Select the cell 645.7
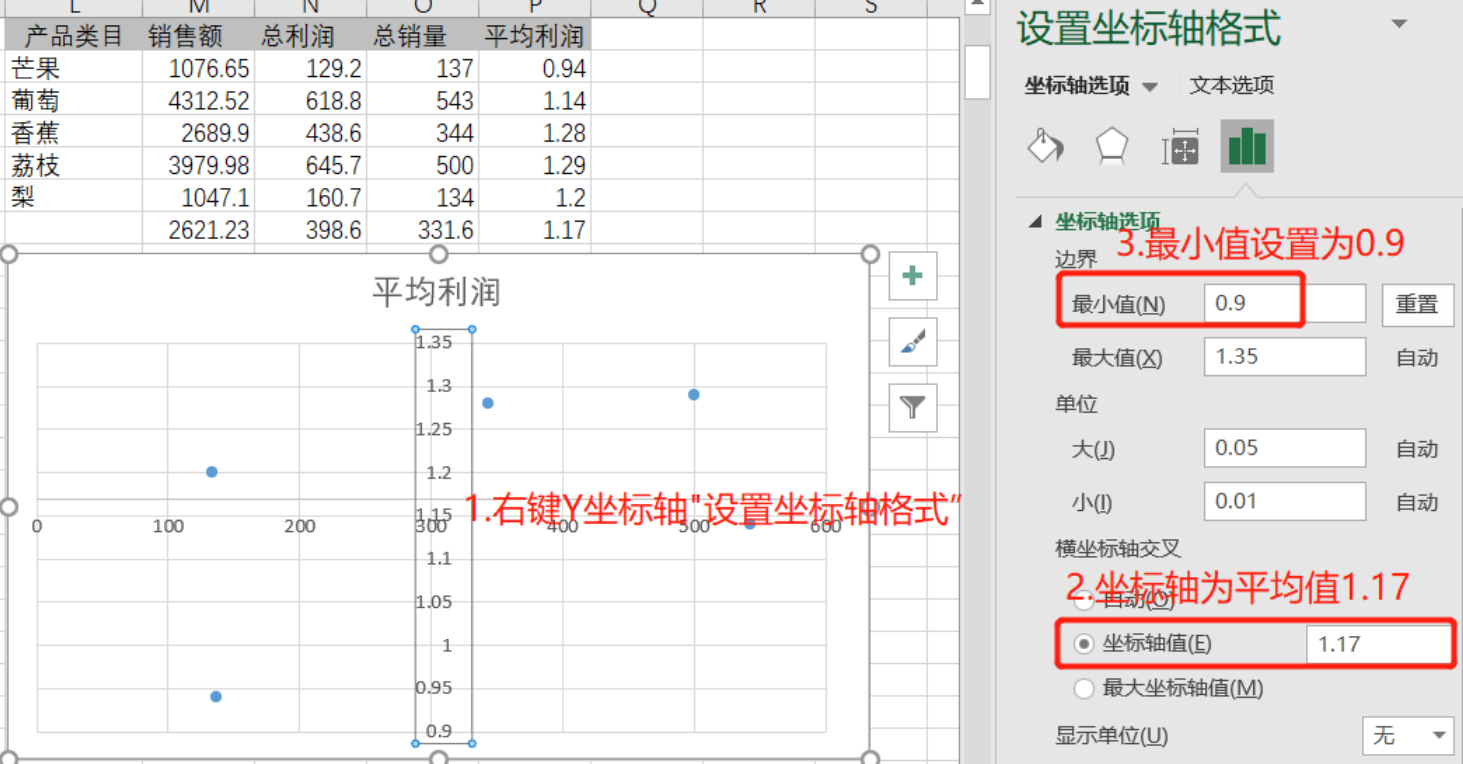 (x=310, y=165)
